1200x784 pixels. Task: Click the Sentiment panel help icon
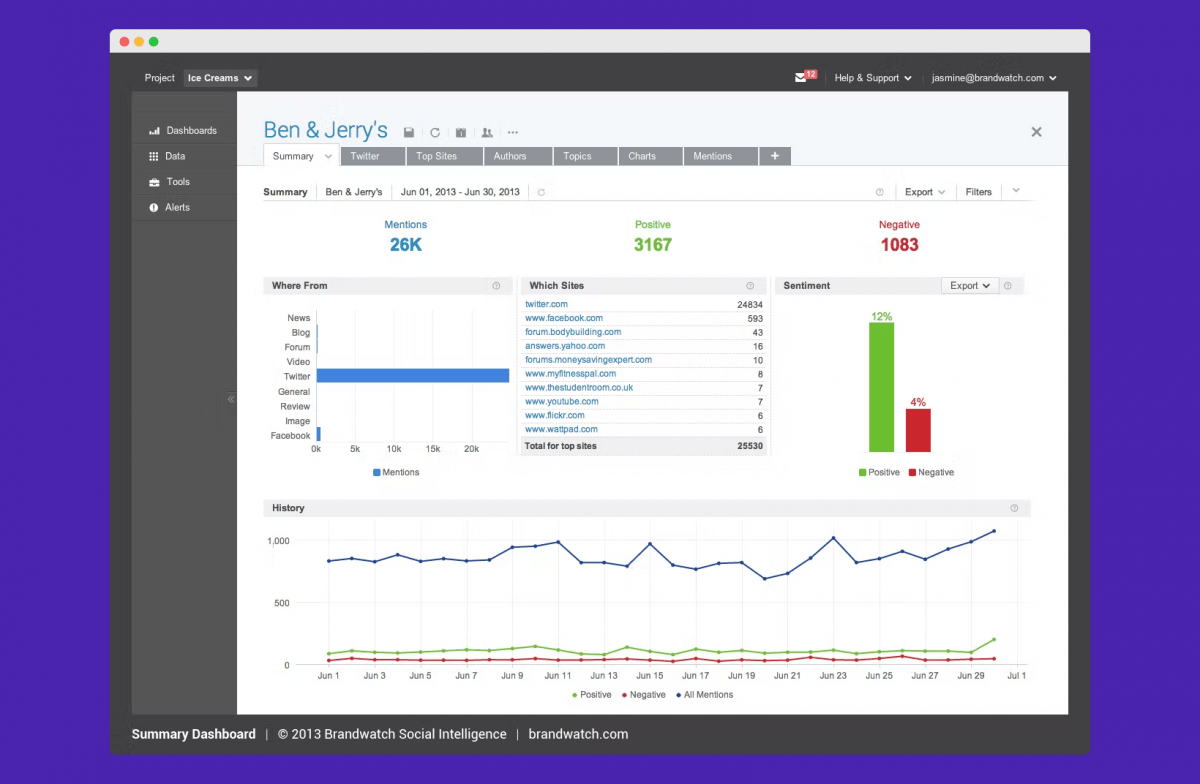1007,286
